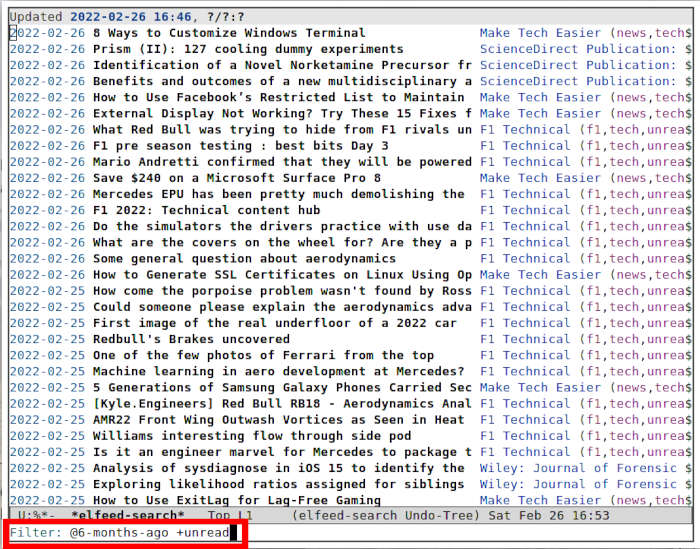Open "[Kyle.Engineers] Red Bull RB18" entry
The width and height of the screenshot is (700, 549).
coord(282,403)
